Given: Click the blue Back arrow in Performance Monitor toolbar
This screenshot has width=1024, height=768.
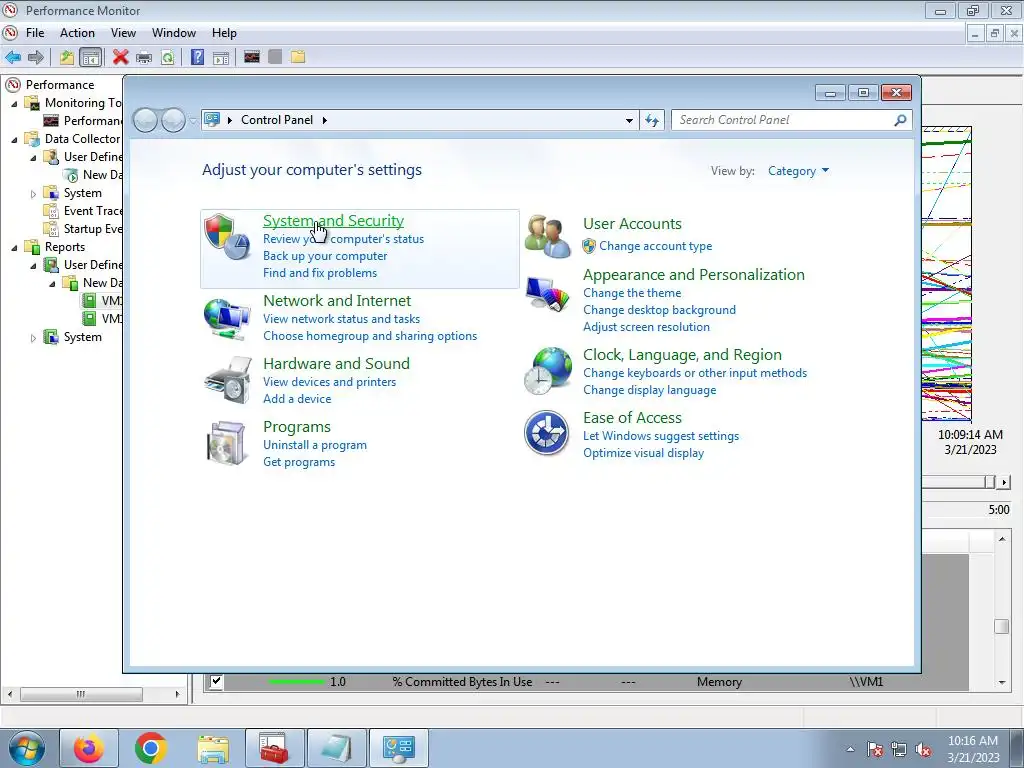Looking at the screenshot, I should coord(13,57).
